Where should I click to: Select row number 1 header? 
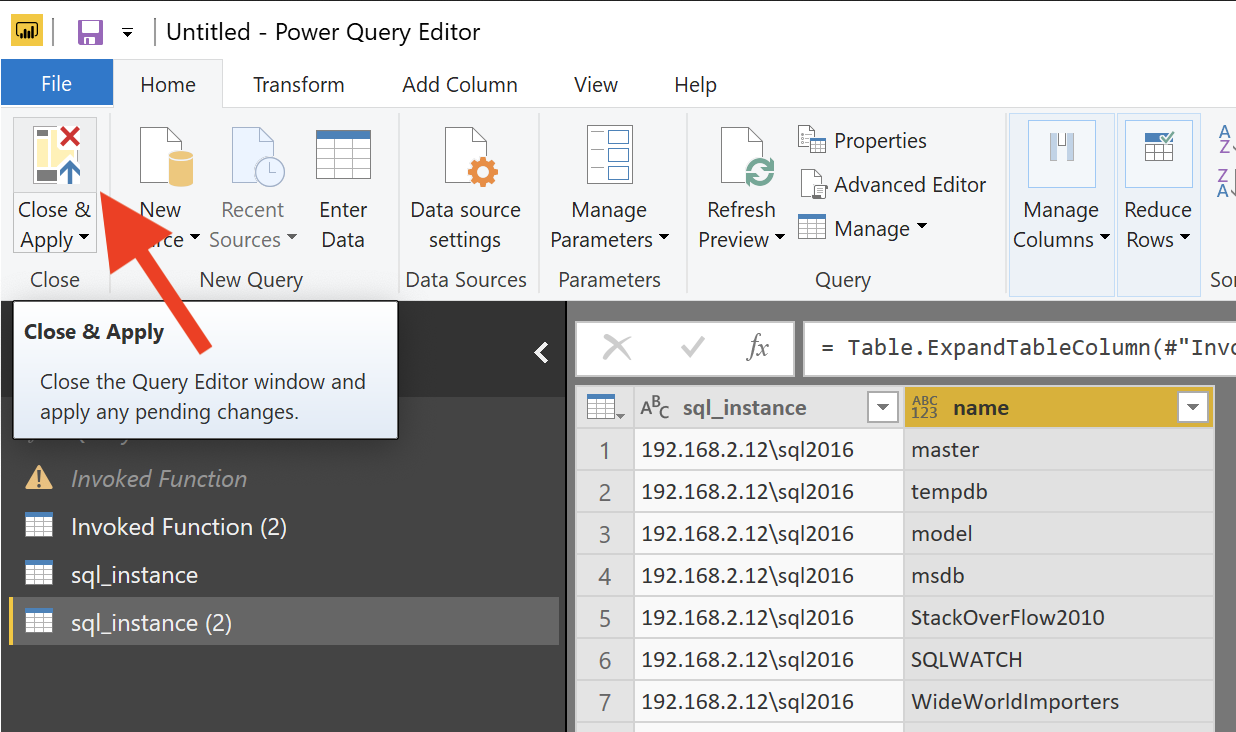click(605, 450)
